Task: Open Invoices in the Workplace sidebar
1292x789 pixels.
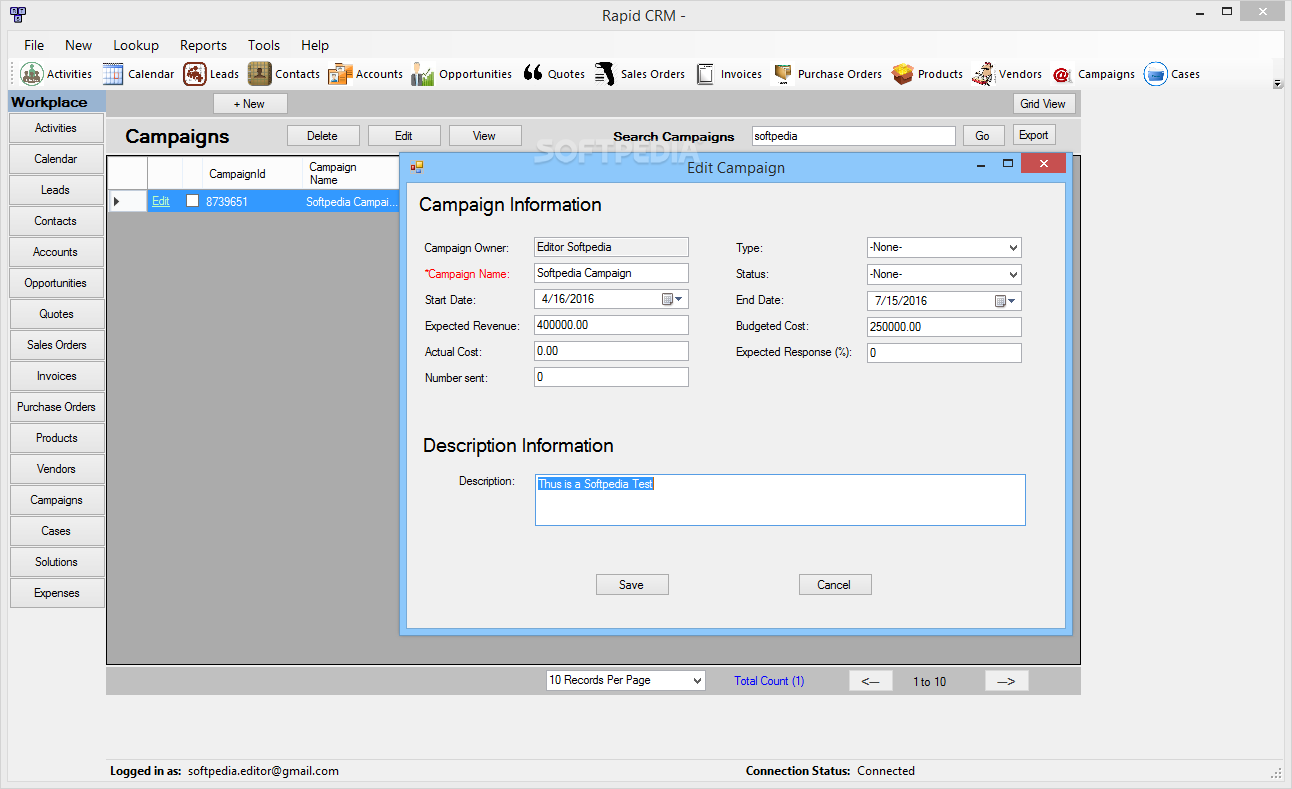Action: click(x=57, y=376)
